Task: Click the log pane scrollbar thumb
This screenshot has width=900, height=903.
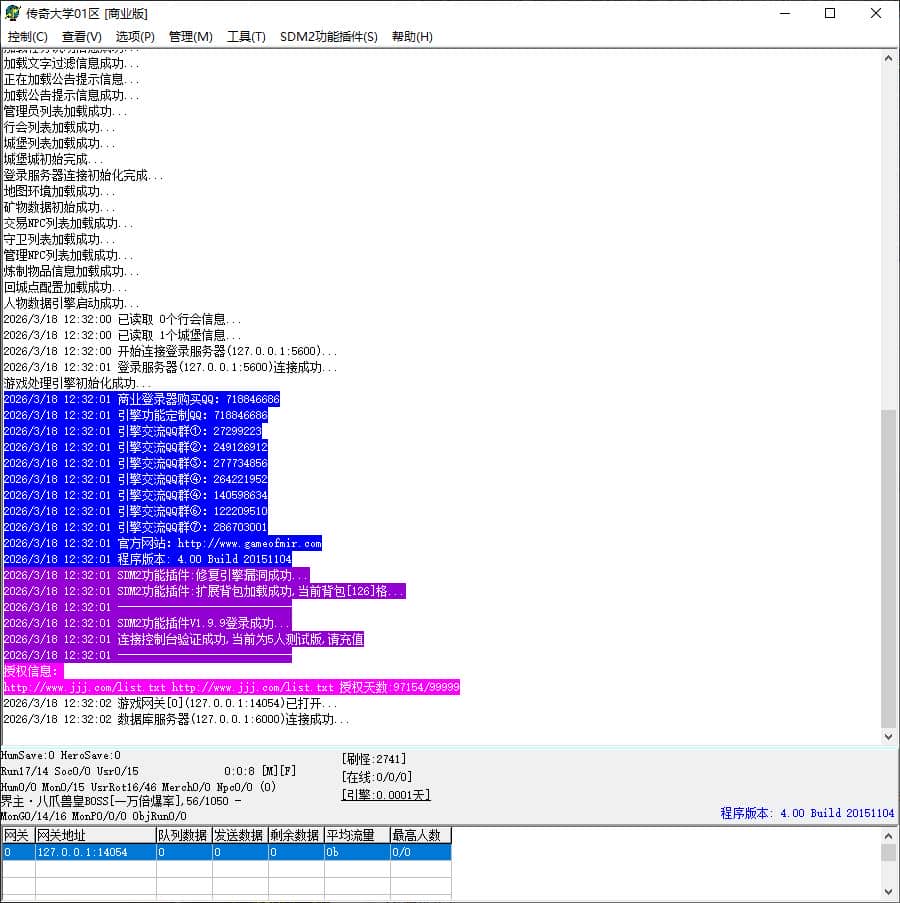Action: (x=888, y=569)
